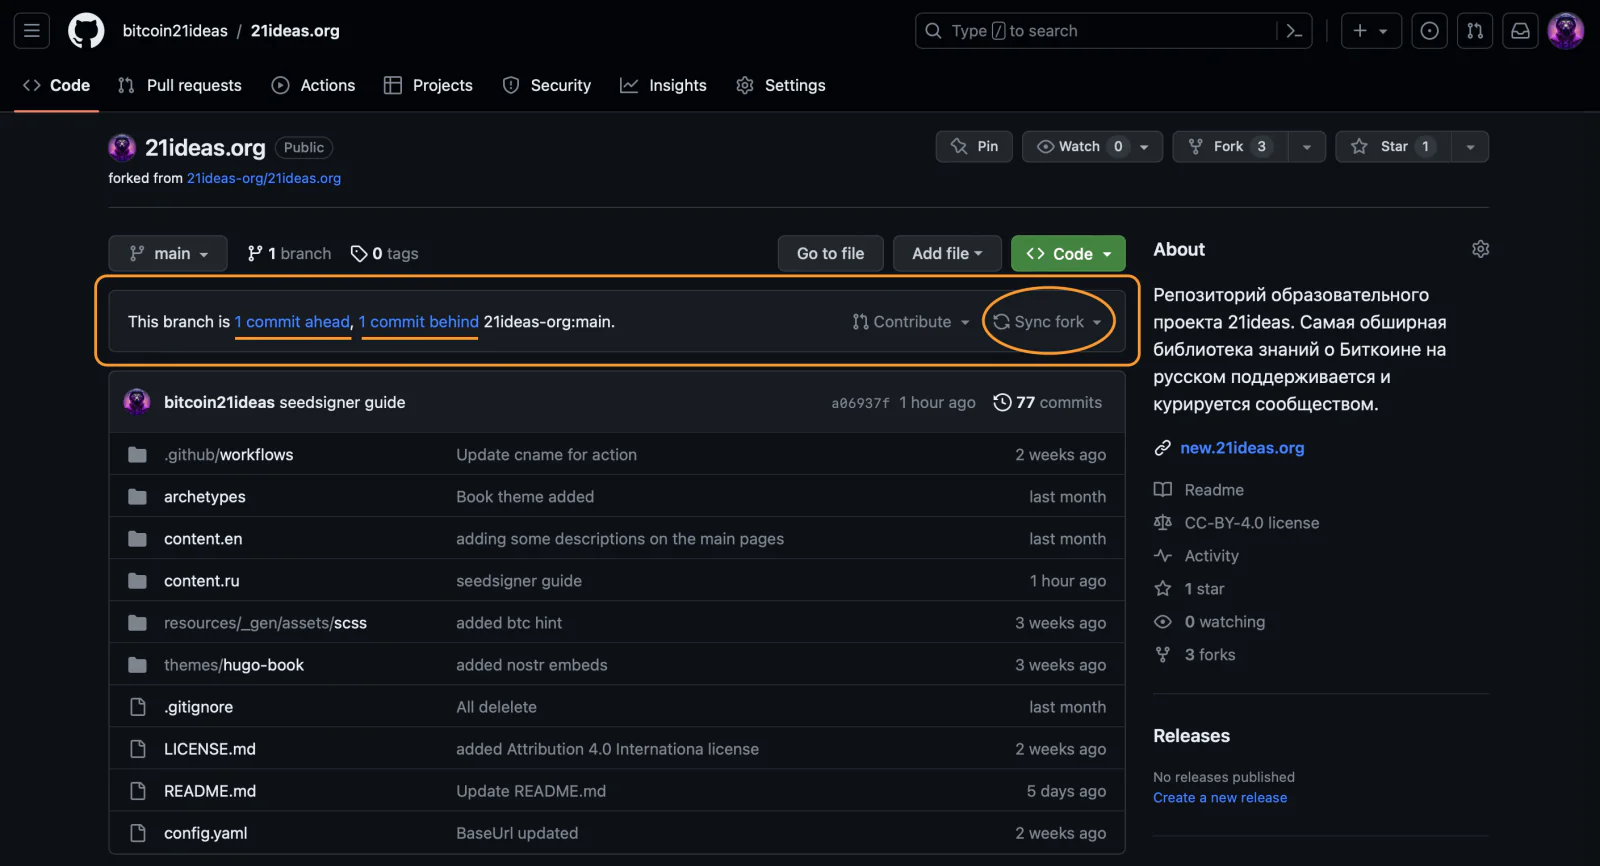Open the README.md file

click(210, 791)
